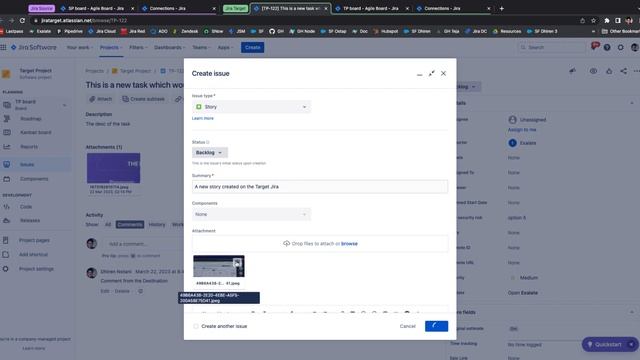Open the Issue type Story dropdown
This screenshot has height=360, width=640.
pyautogui.click(x=251, y=107)
